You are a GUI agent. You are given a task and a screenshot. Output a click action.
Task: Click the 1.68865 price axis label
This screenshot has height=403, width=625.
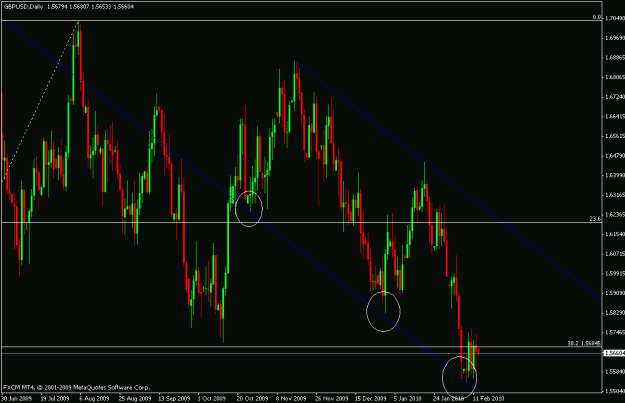click(x=615, y=57)
